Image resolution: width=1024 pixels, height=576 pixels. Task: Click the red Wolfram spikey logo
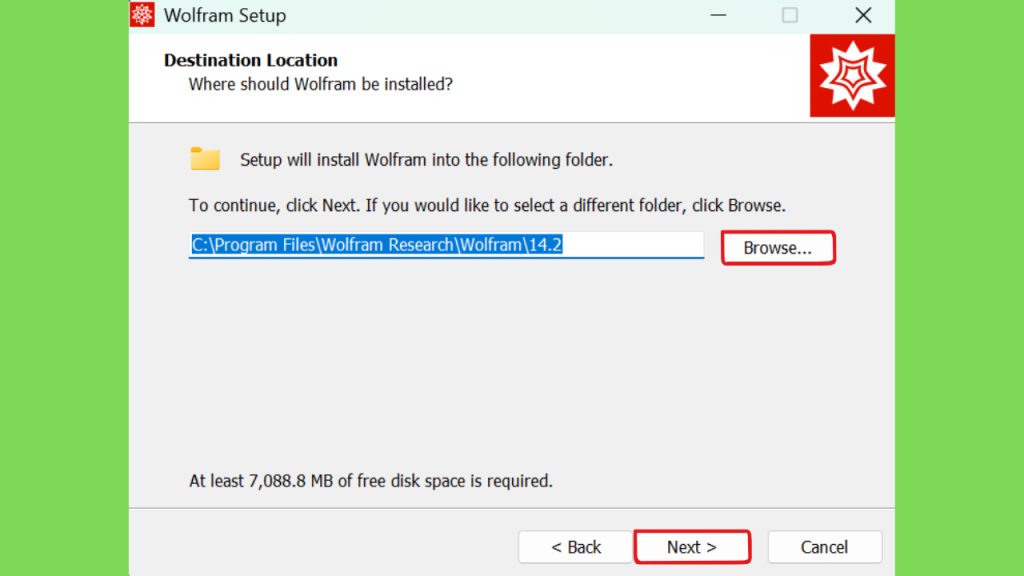coord(852,76)
